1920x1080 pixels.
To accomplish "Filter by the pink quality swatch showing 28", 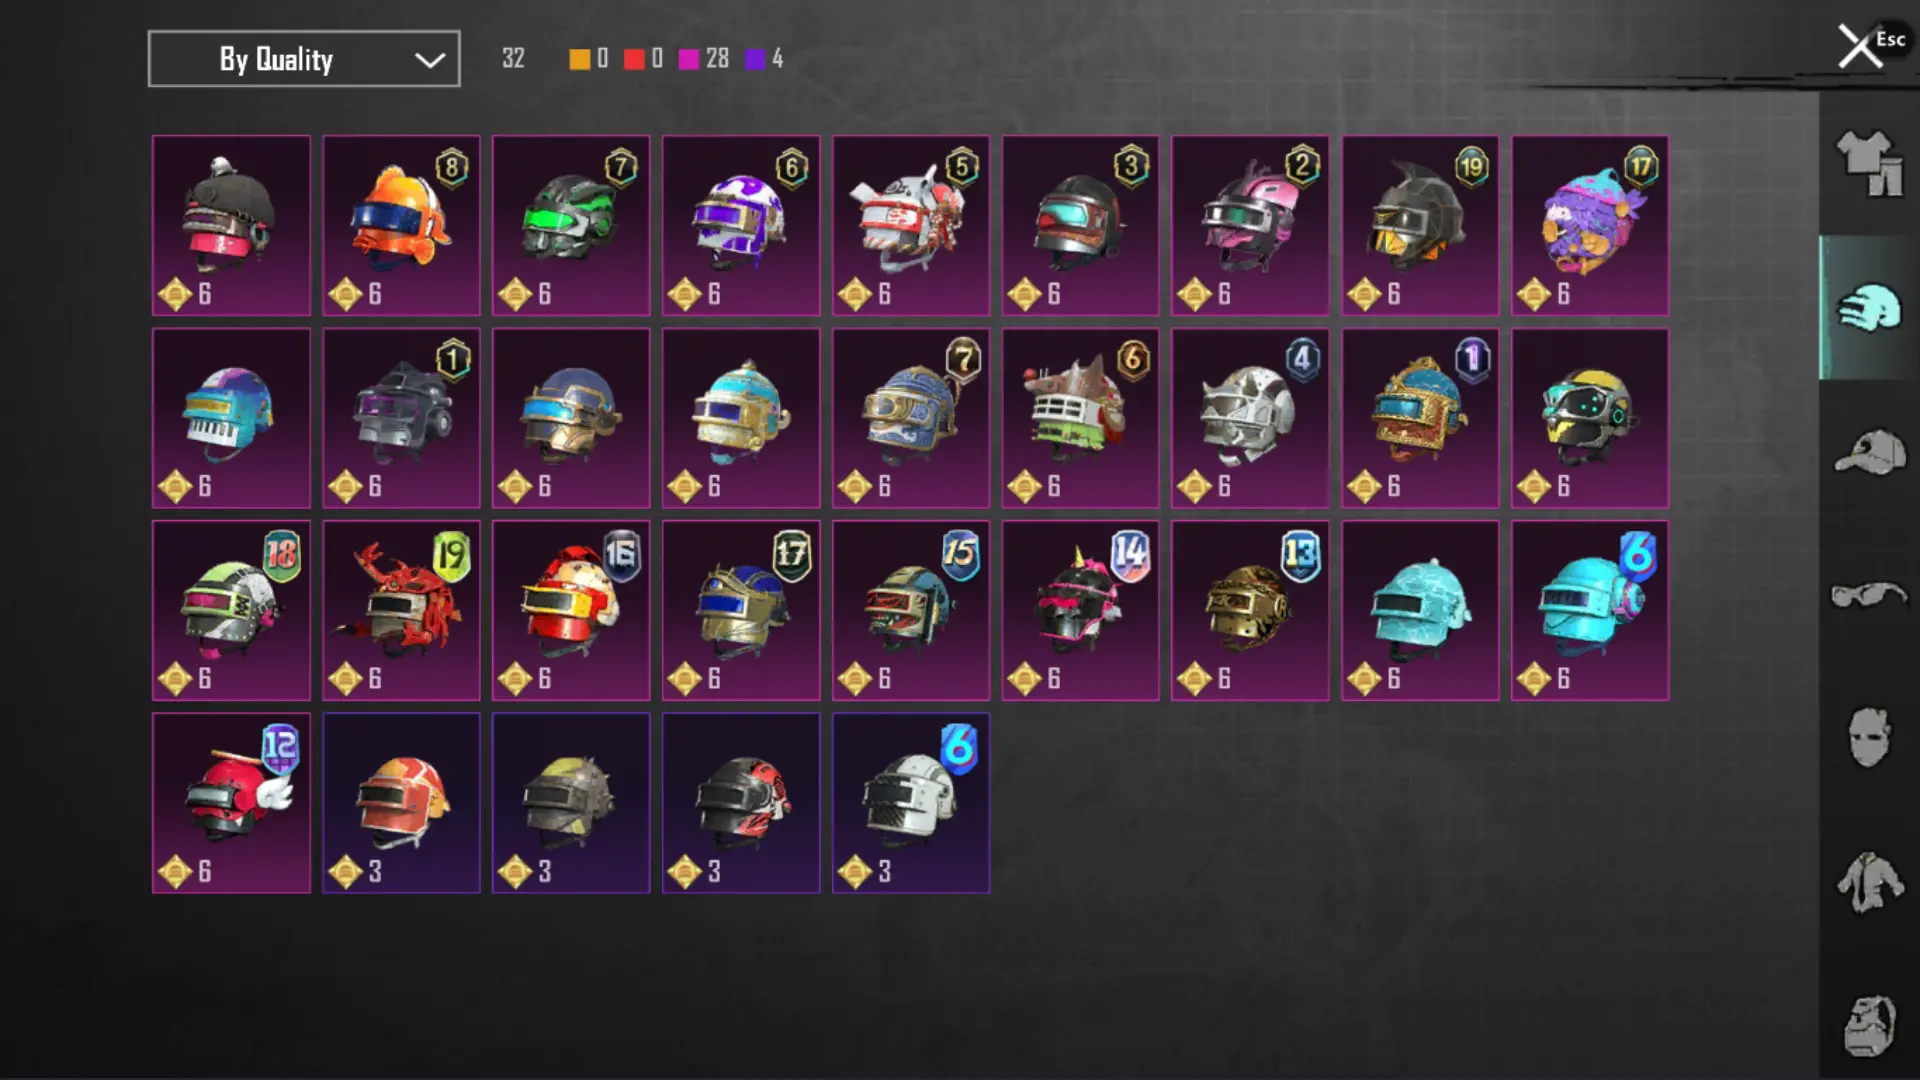I will tap(688, 59).
